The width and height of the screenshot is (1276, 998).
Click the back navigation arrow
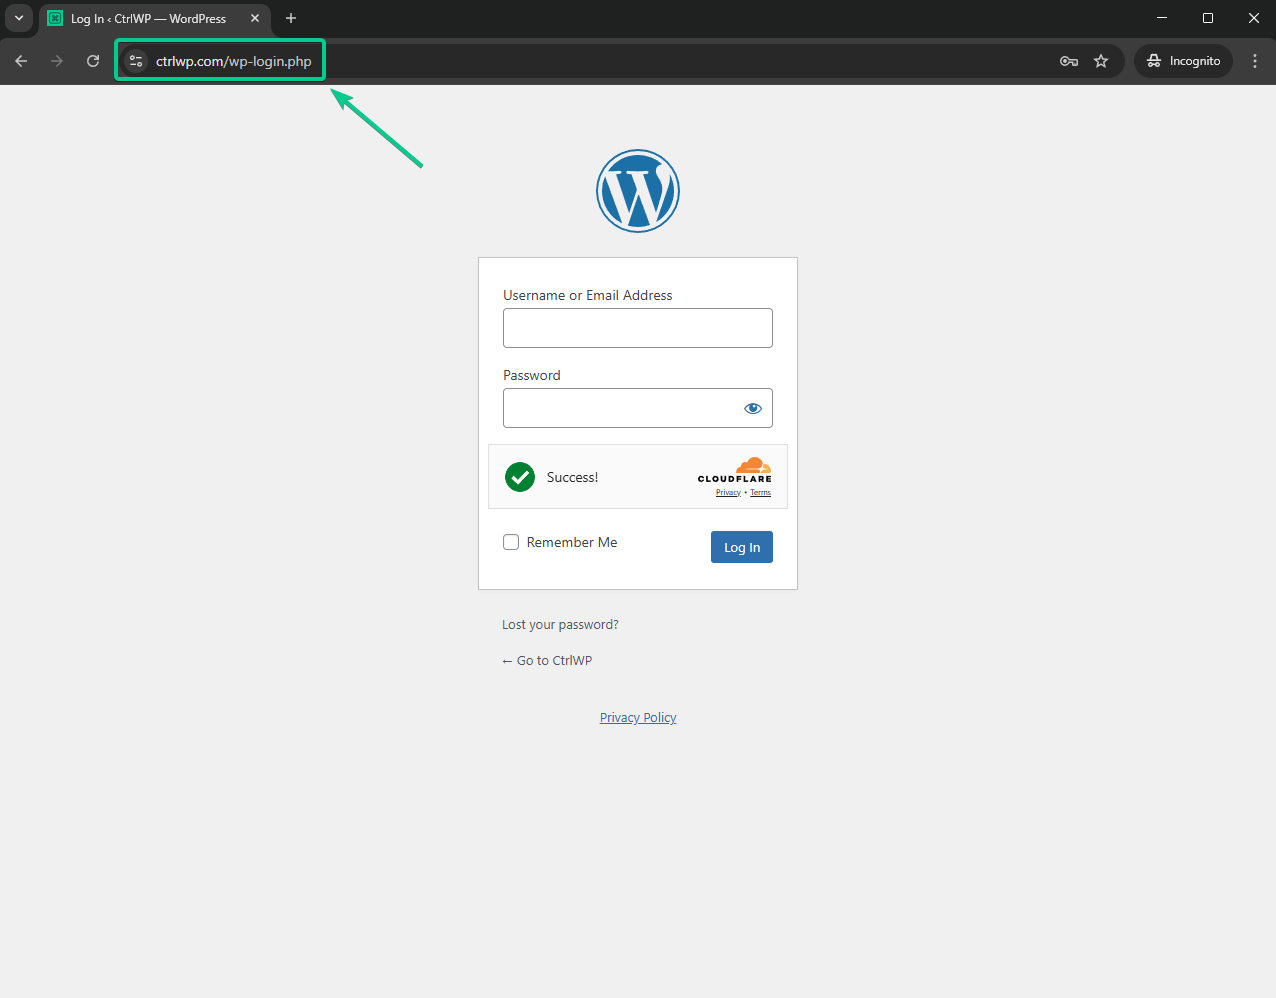21,61
